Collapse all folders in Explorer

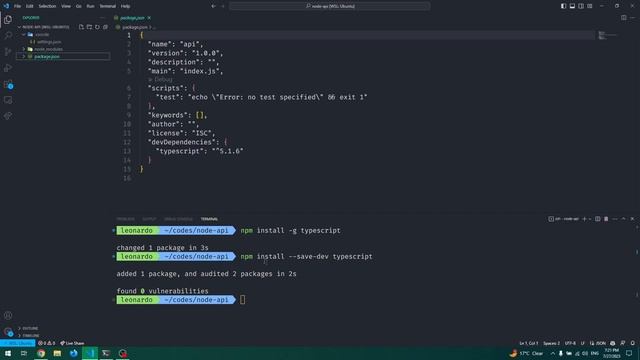coord(105,27)
